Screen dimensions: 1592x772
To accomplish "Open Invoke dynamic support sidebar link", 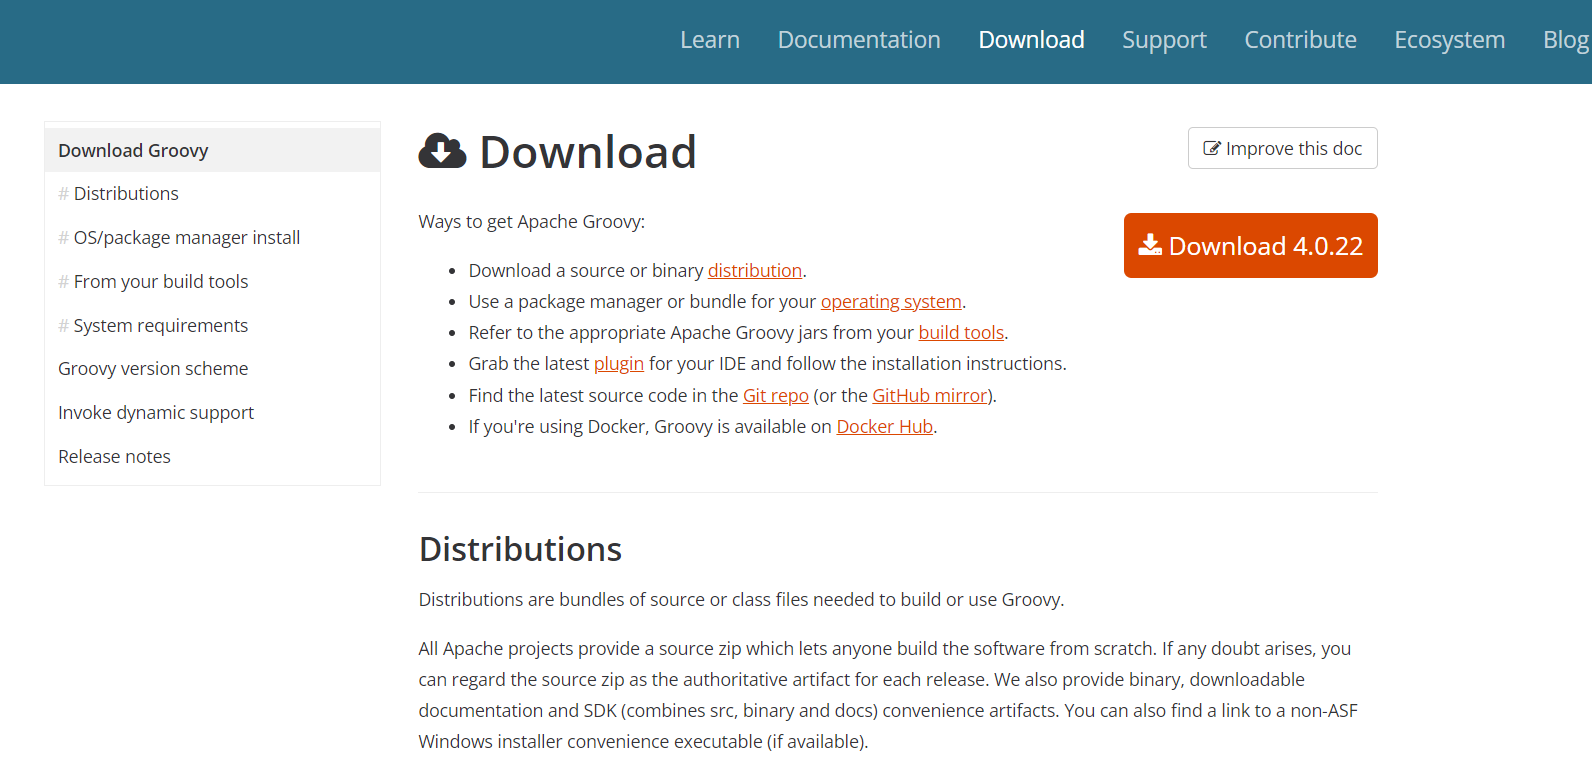I will 156,413.
